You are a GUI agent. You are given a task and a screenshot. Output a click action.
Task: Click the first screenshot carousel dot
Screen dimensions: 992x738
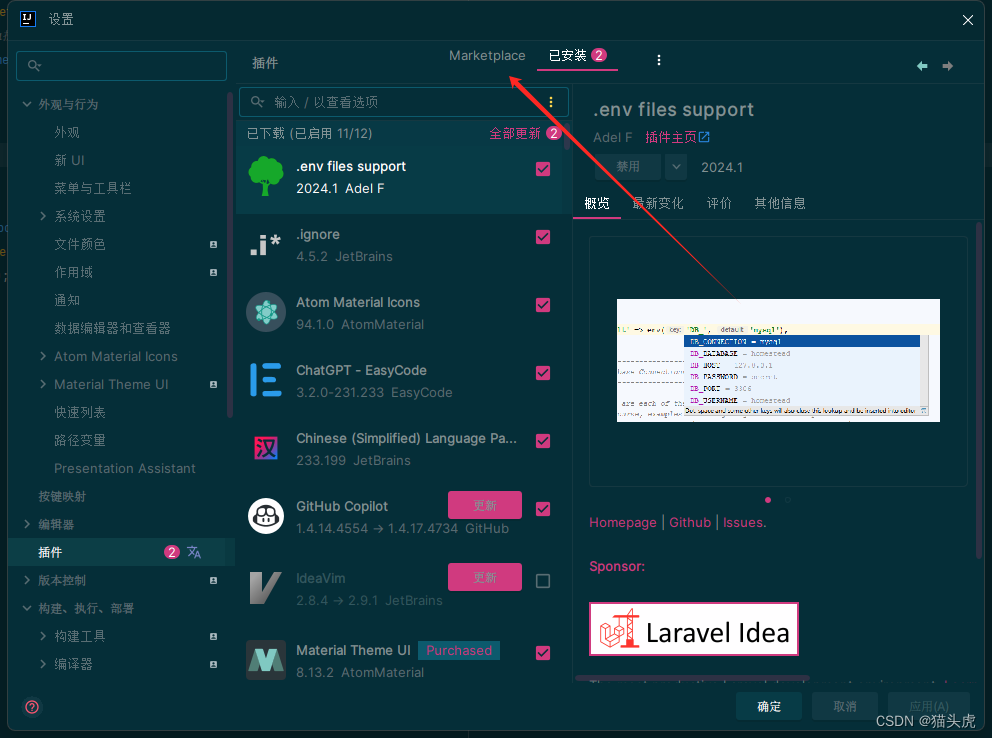tap(768, 500)
